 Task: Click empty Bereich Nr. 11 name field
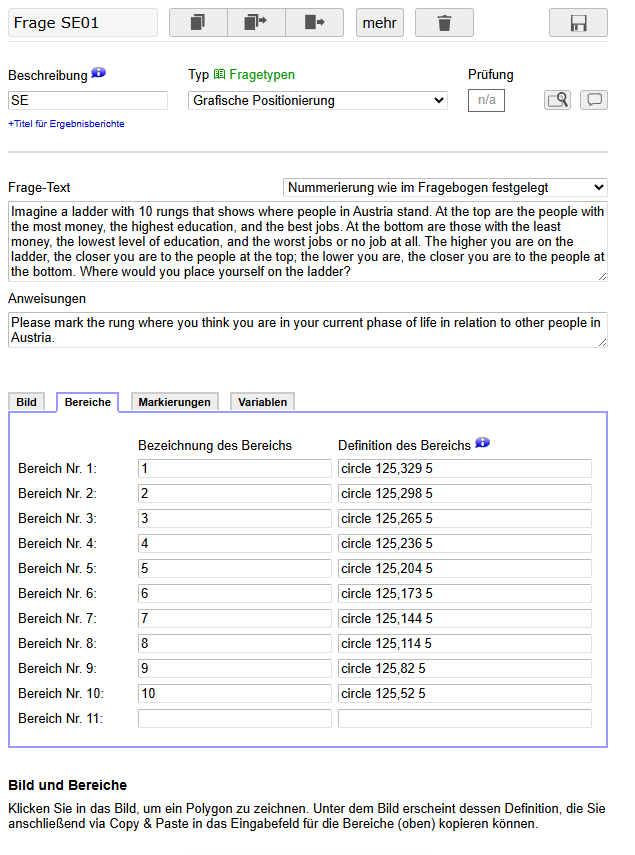(234, 718)
